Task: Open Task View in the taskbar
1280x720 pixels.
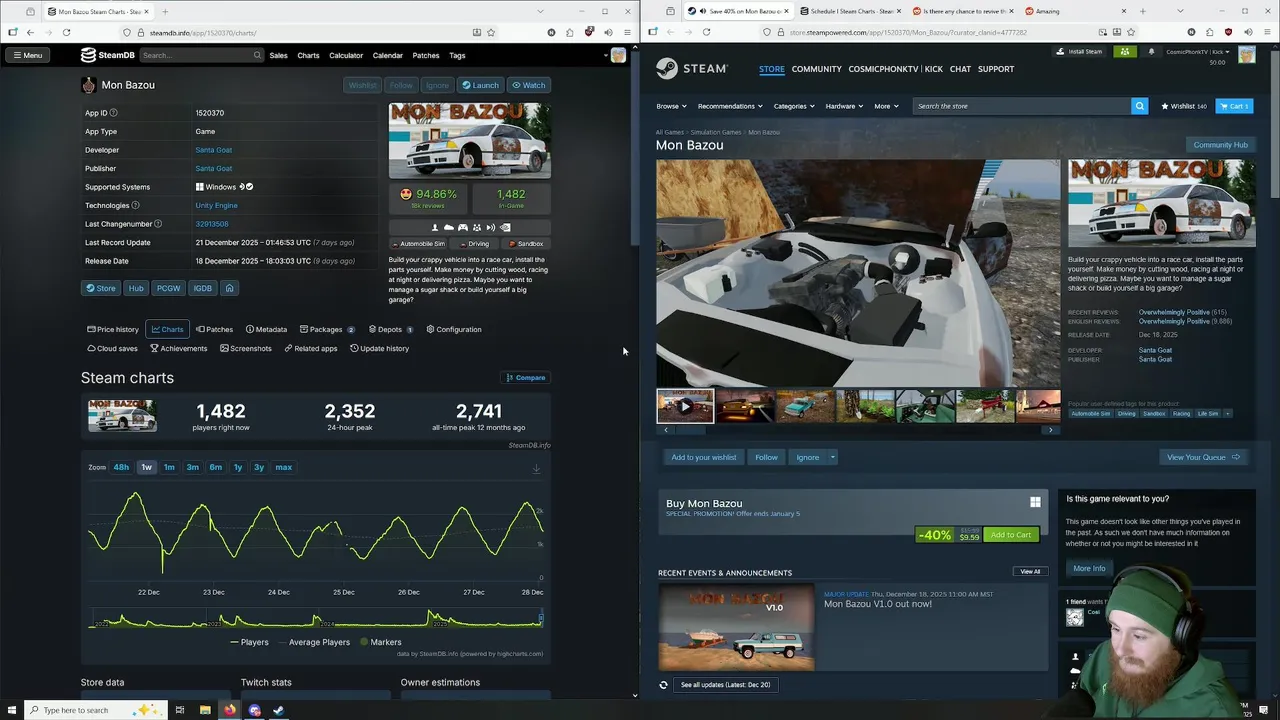Action: [180, 710]
